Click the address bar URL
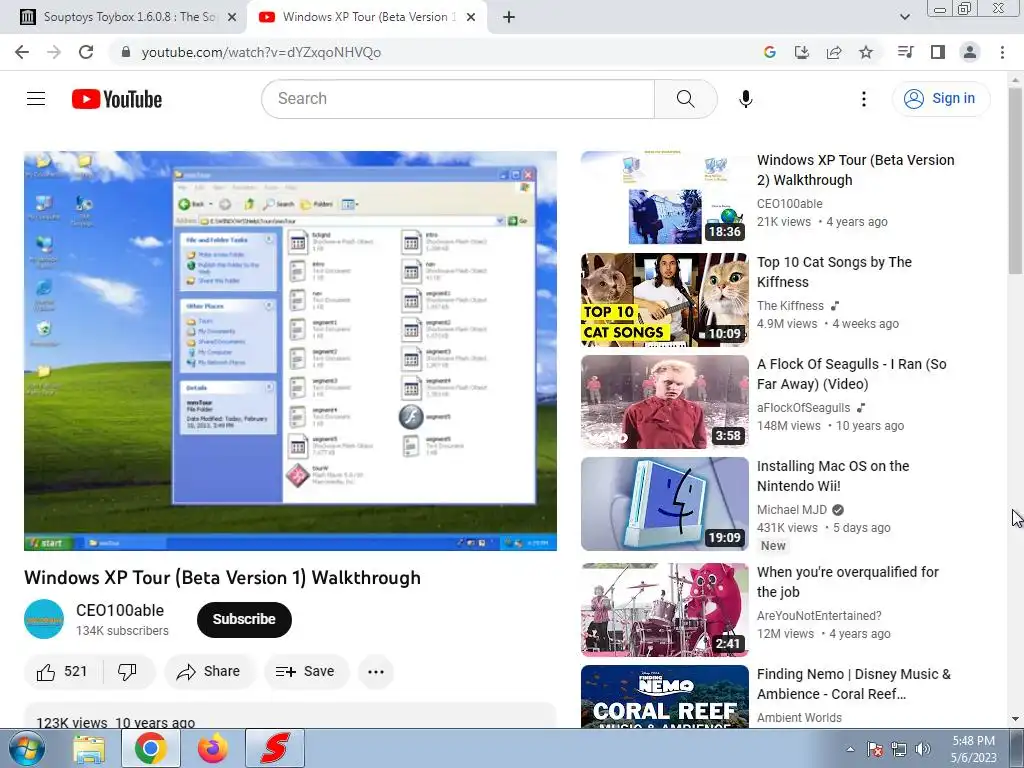This screenshot has height=768, width=1024. [261, 52]
